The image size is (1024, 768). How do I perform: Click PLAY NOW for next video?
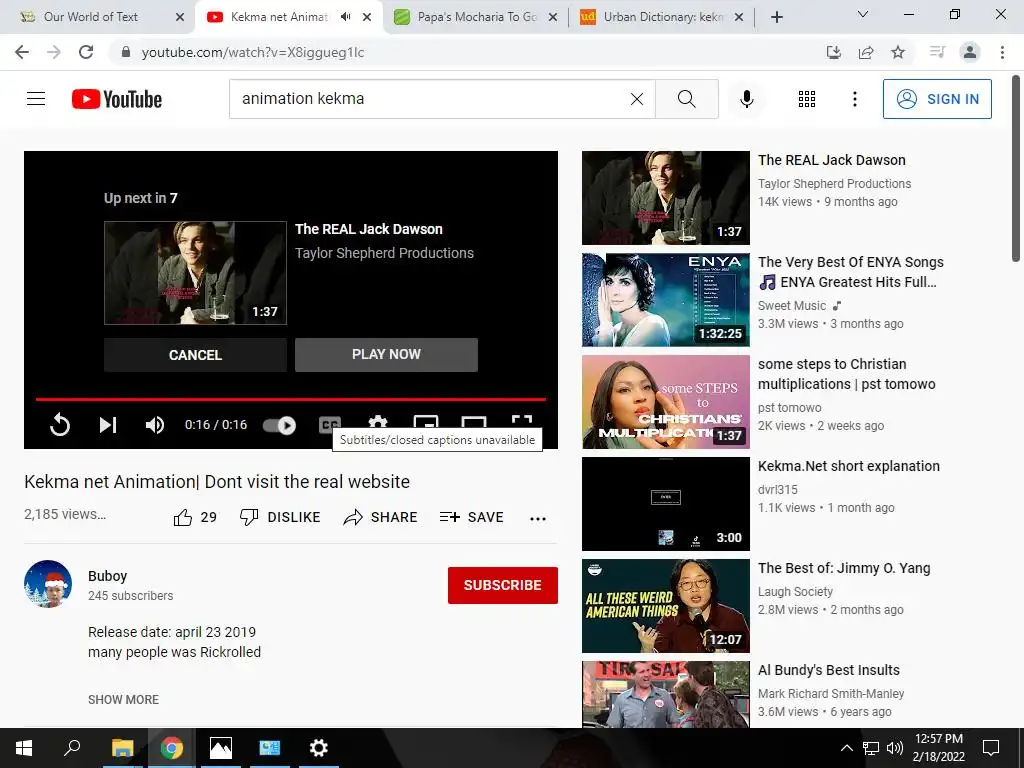[x=386, y=355]
